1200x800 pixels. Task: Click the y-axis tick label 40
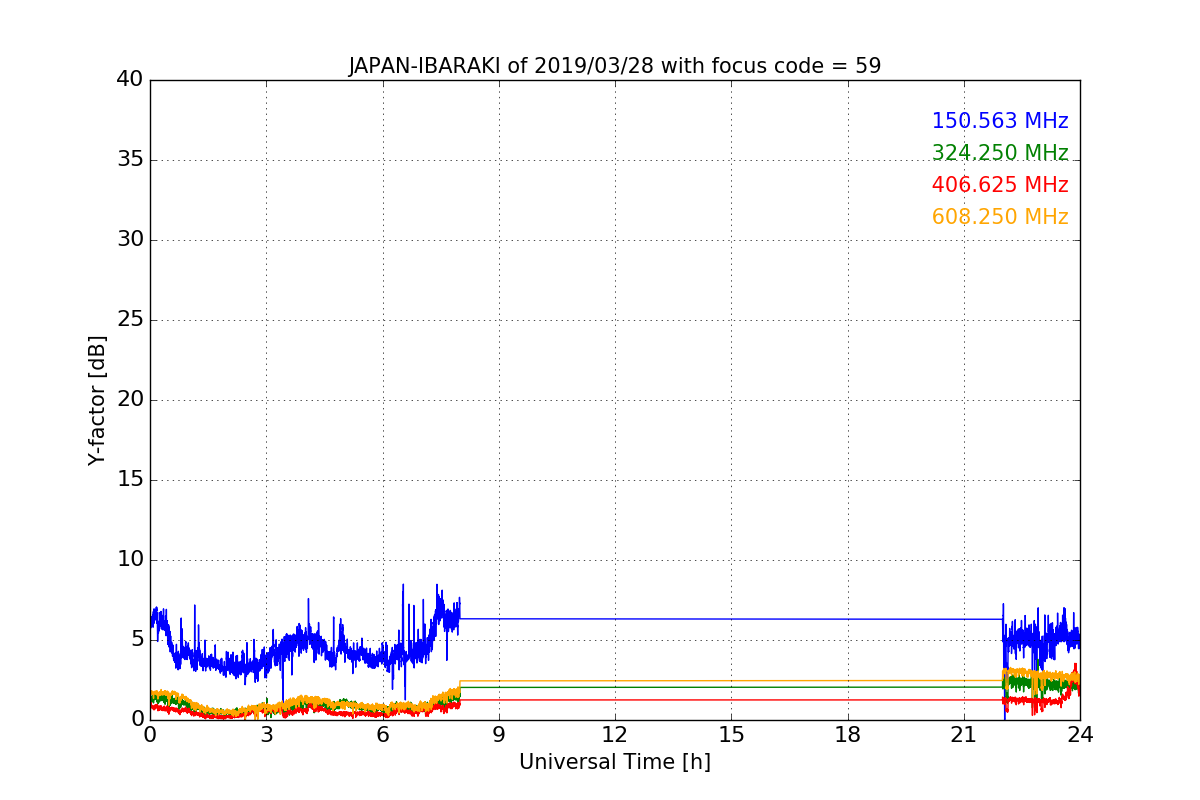130,80
